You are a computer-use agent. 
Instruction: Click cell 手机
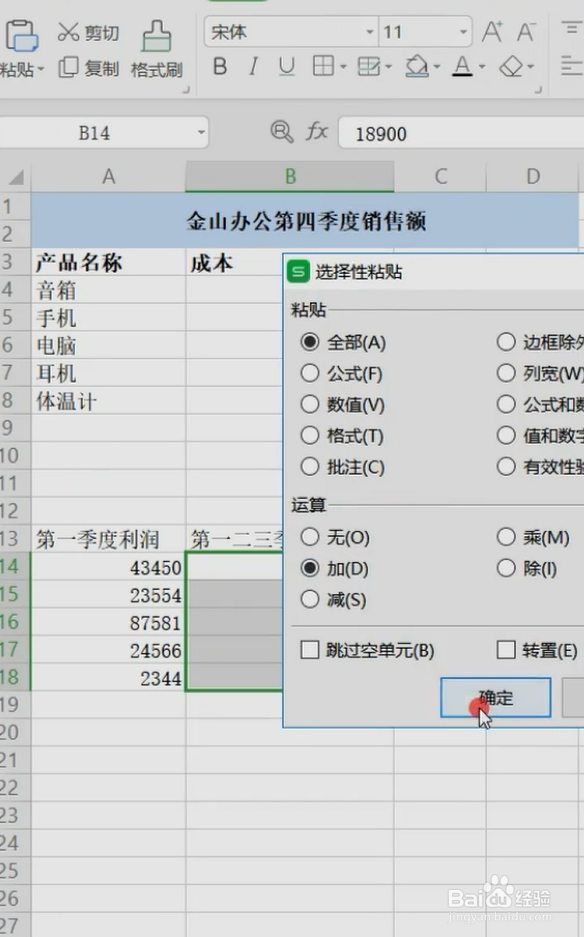coord(108,318)
